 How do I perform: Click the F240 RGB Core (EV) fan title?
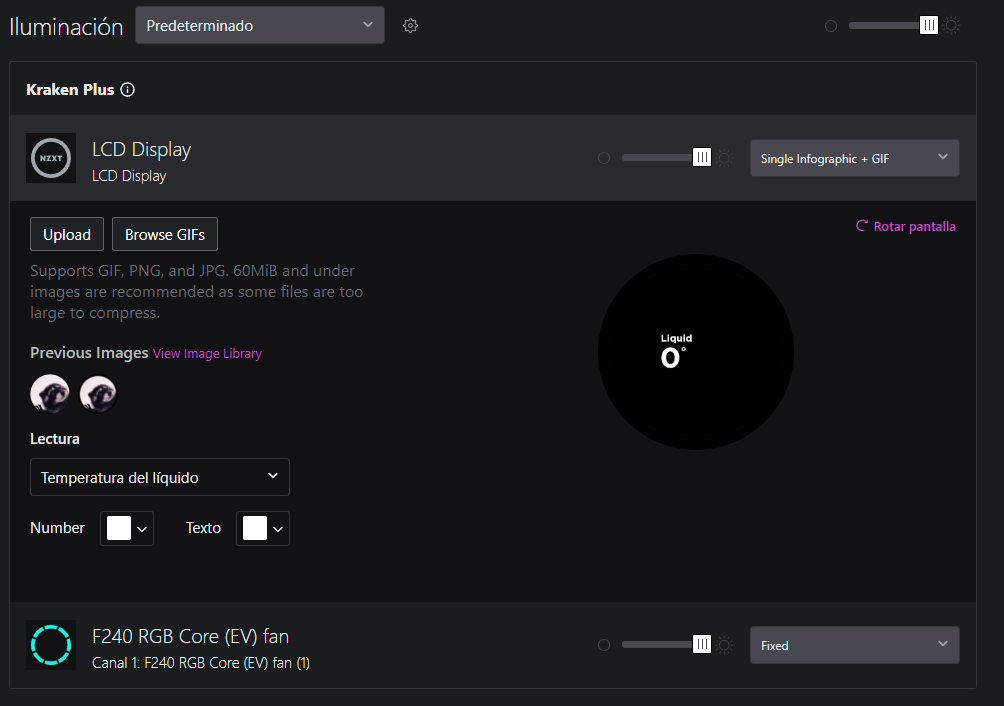point(190,636)
